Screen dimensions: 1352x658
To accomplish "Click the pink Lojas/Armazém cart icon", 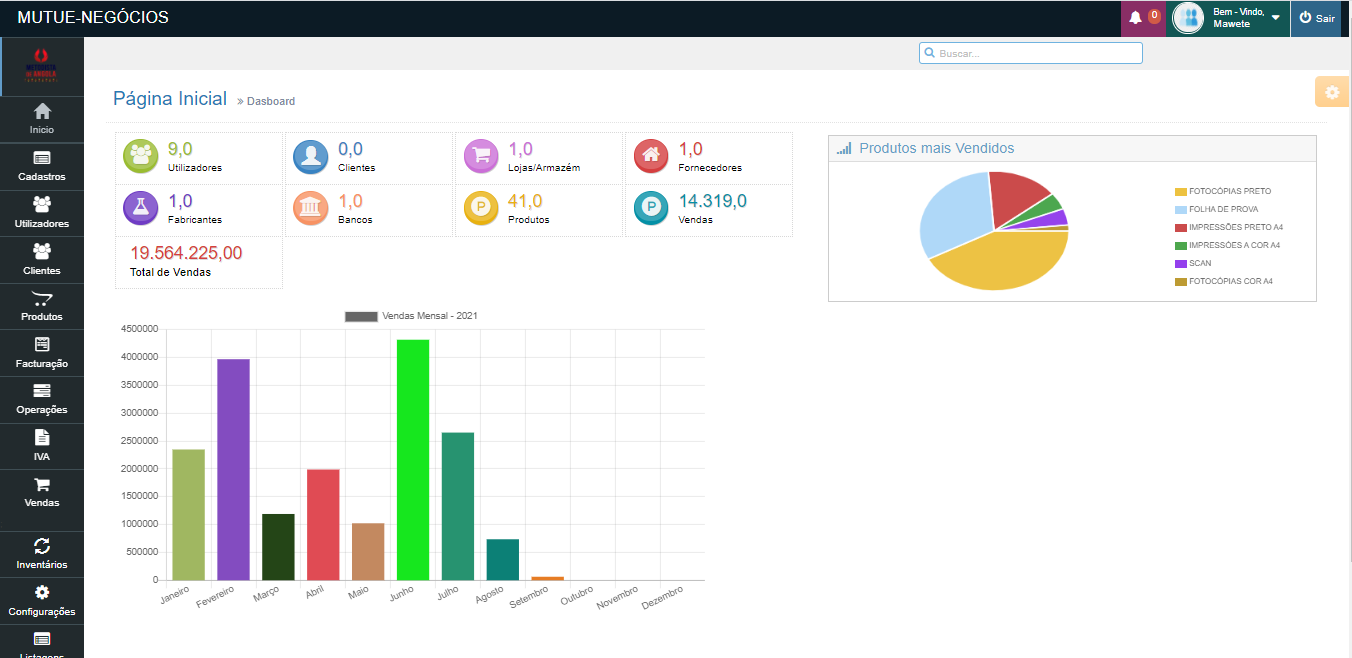I will point(481,156).
